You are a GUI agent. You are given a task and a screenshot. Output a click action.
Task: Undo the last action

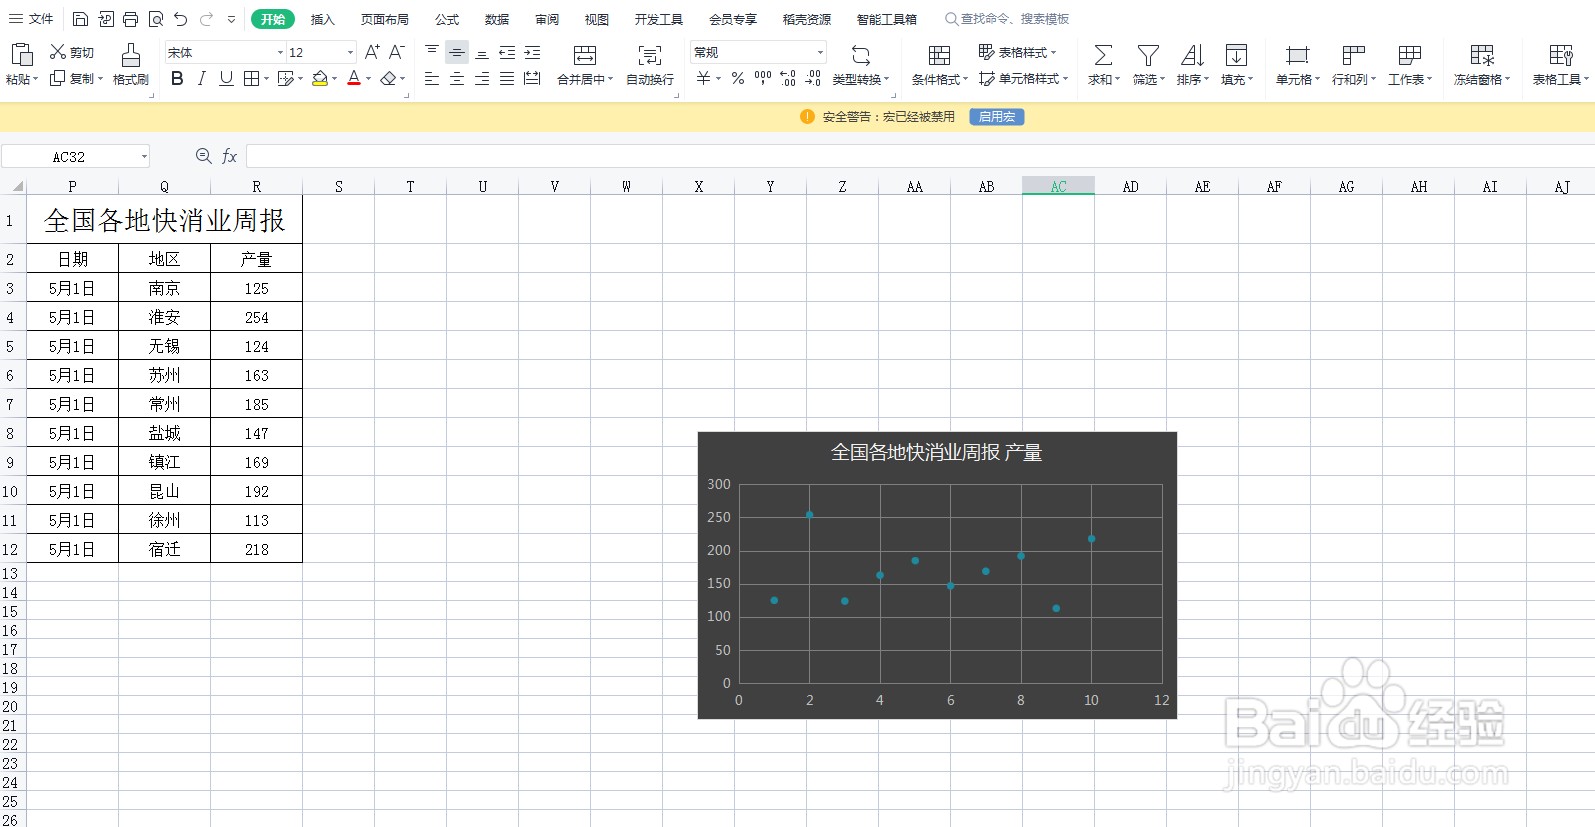(181, 19)
